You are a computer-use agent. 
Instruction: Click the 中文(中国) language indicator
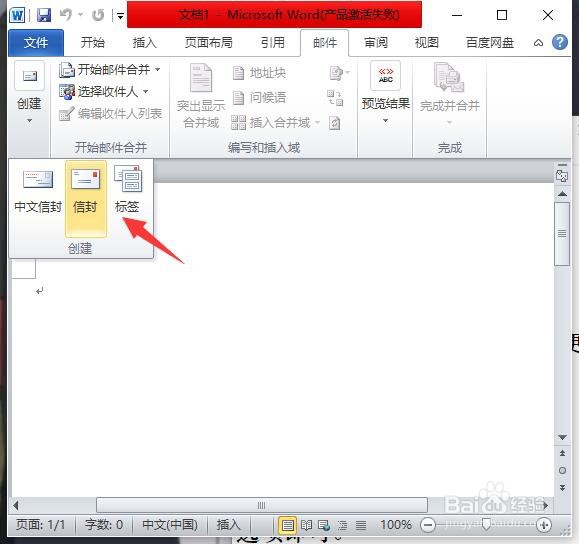point(170,524)
